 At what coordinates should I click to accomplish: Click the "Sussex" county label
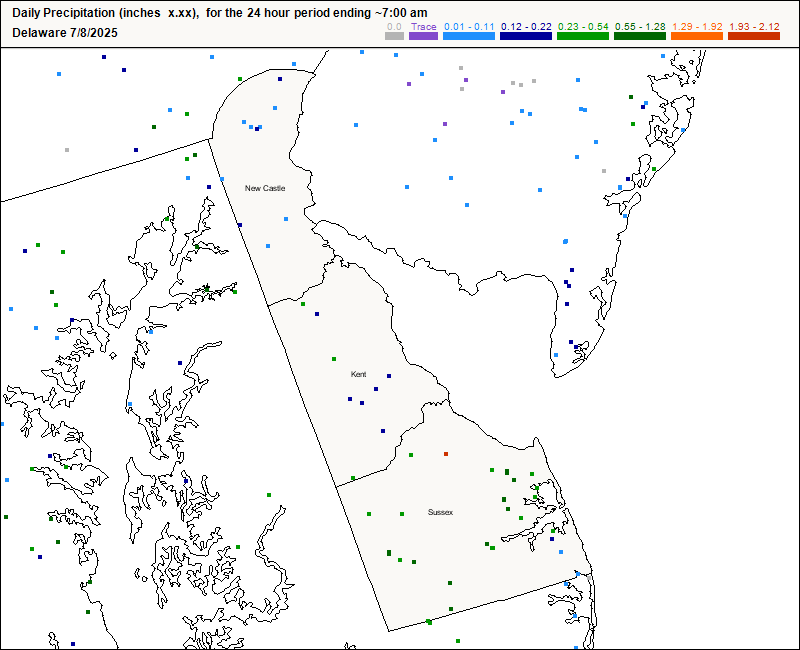coord(440,512)
